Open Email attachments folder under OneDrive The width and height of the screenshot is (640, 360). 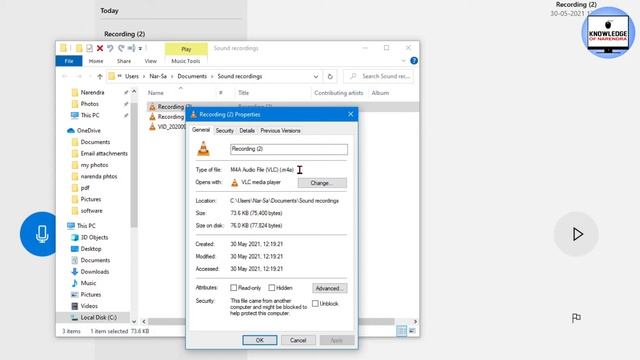click(100, 153)
